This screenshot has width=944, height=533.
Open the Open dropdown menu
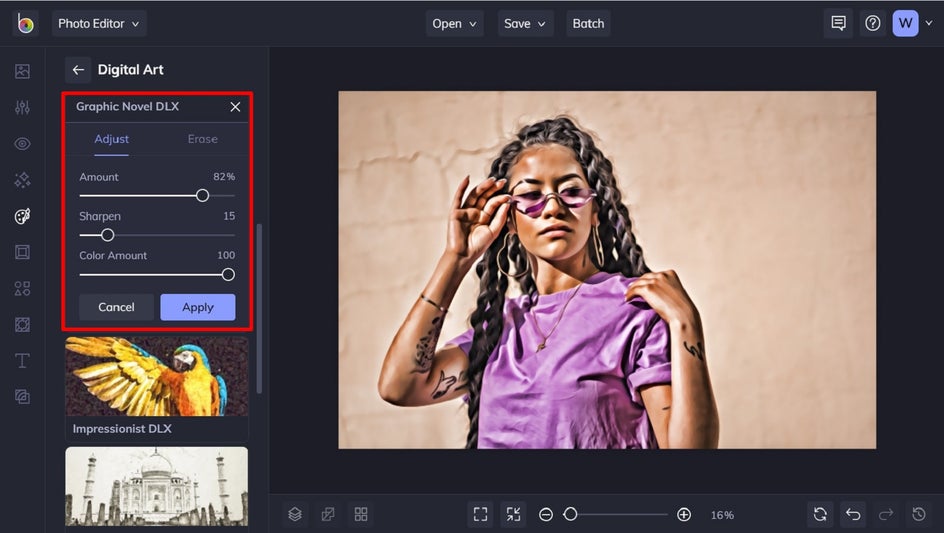coord(455,23)
